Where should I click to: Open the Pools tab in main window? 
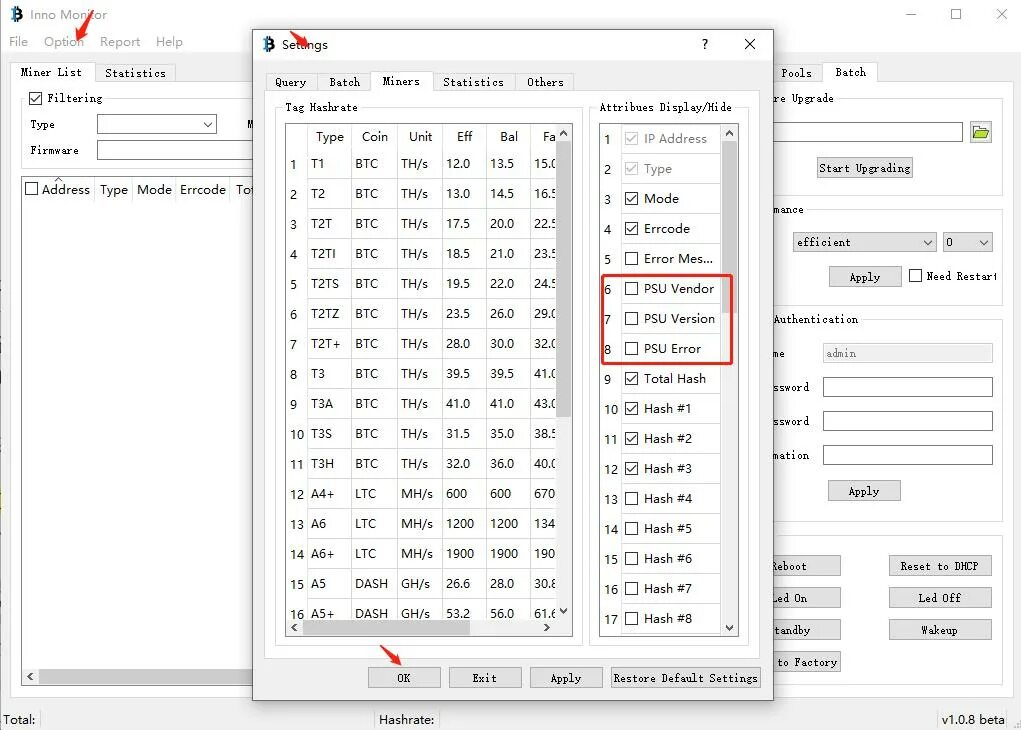coord(796,73)
